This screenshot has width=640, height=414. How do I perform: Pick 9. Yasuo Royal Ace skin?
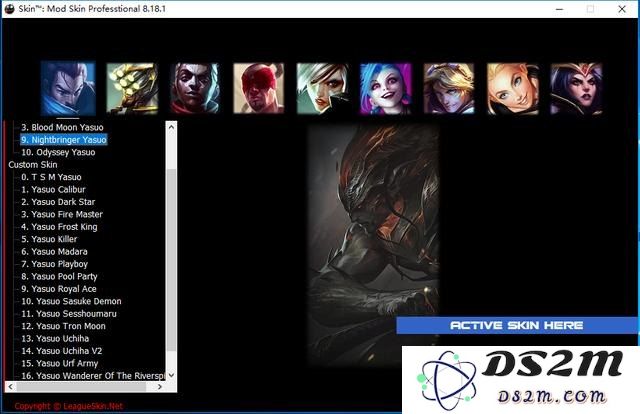pos(59,289)
